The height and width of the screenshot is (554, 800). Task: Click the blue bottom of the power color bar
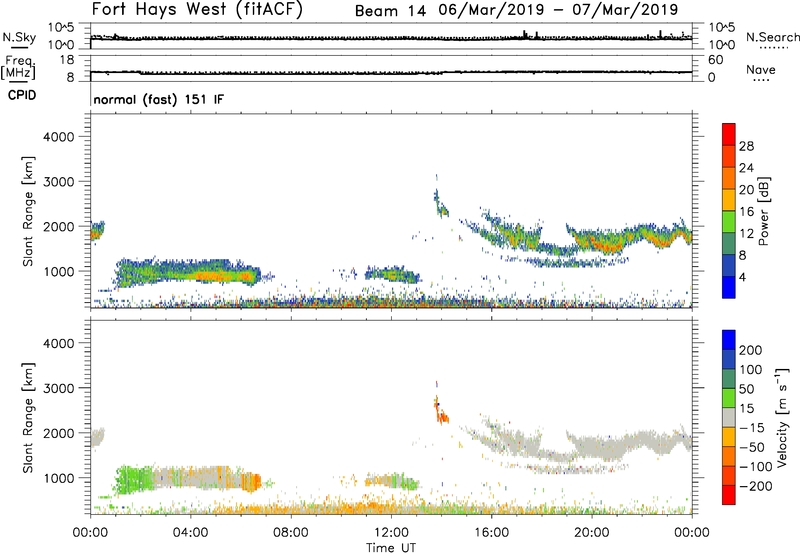(729, 287)
